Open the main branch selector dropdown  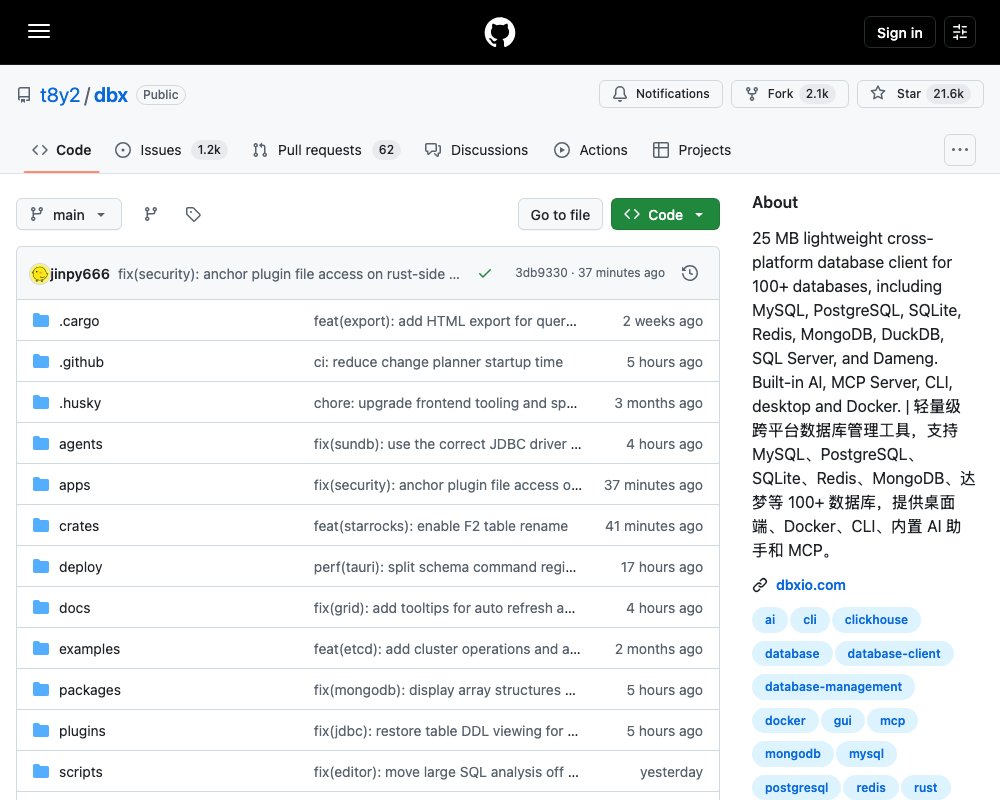tap(69, 214)
